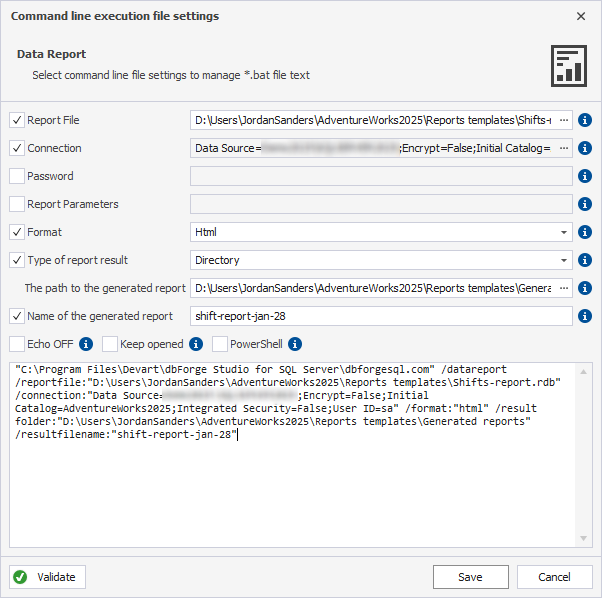Uncheck the Connection checkbox
This screenshot has height=598, width=602.
pos(17,148)
